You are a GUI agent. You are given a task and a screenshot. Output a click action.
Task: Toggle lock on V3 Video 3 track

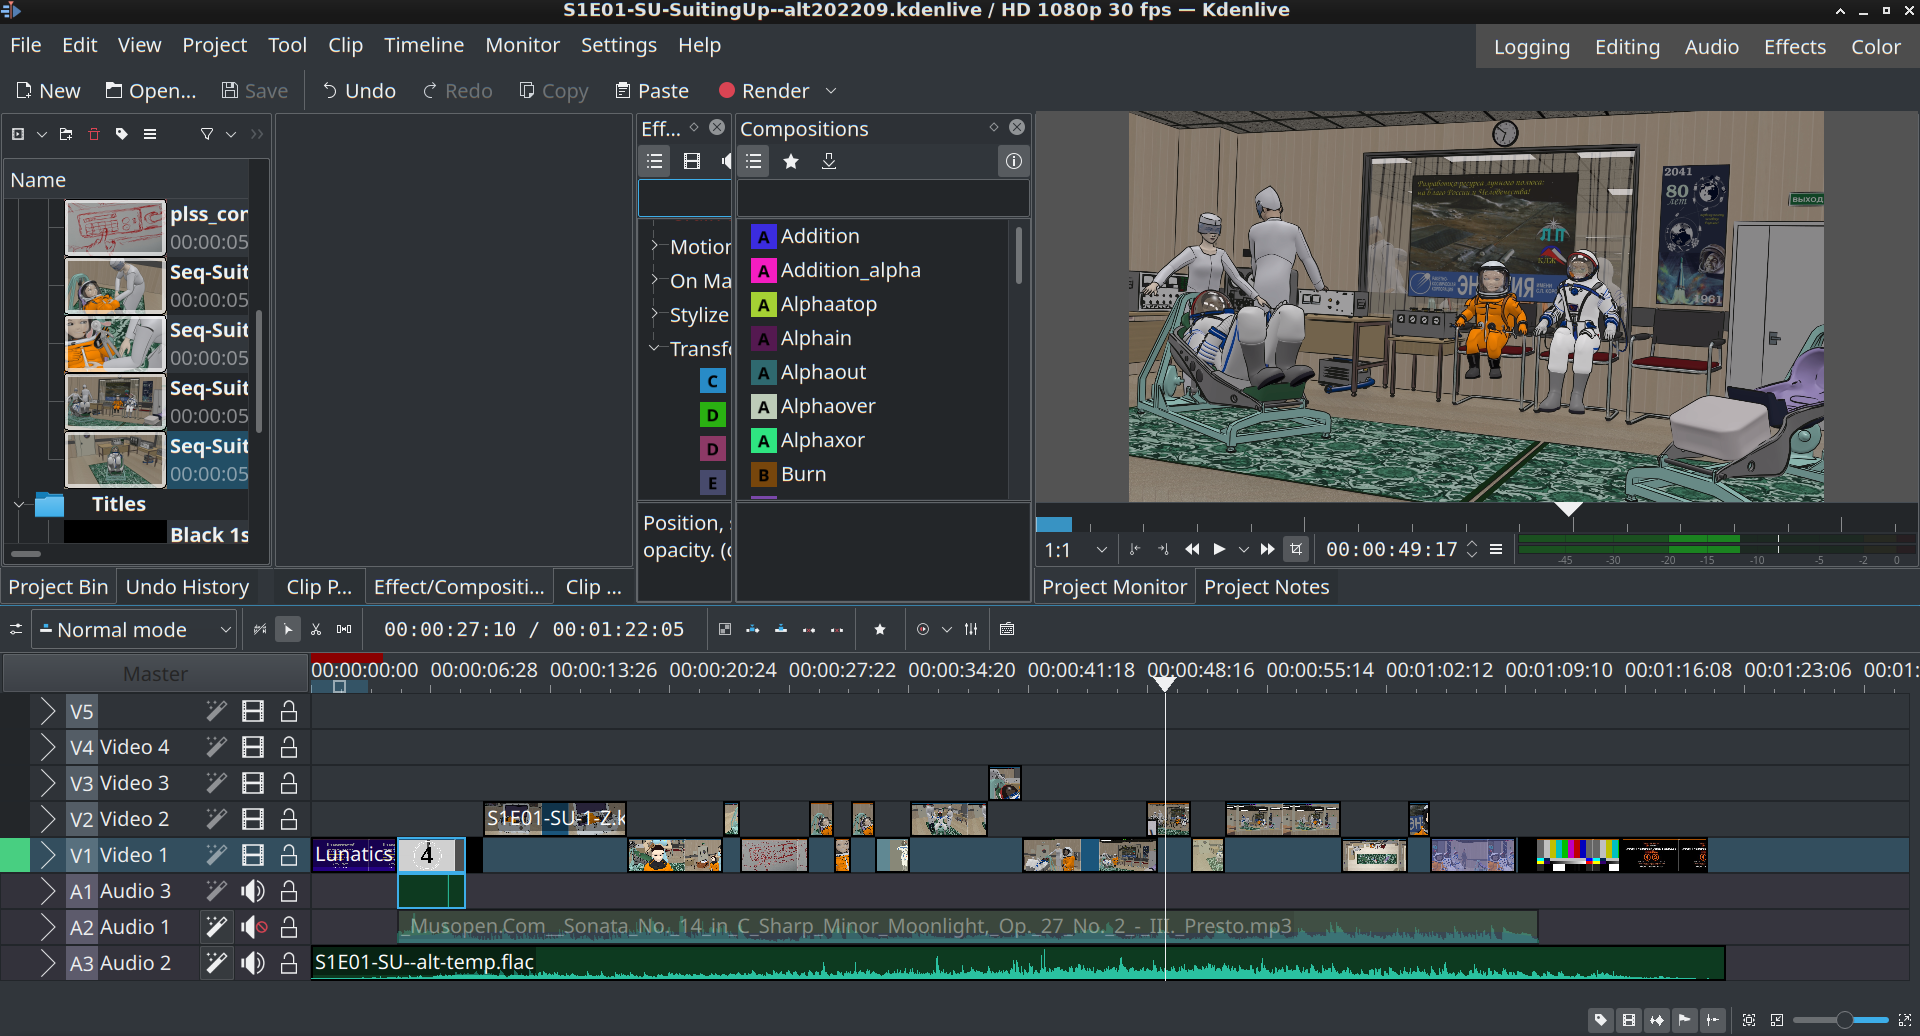[289, 783]
